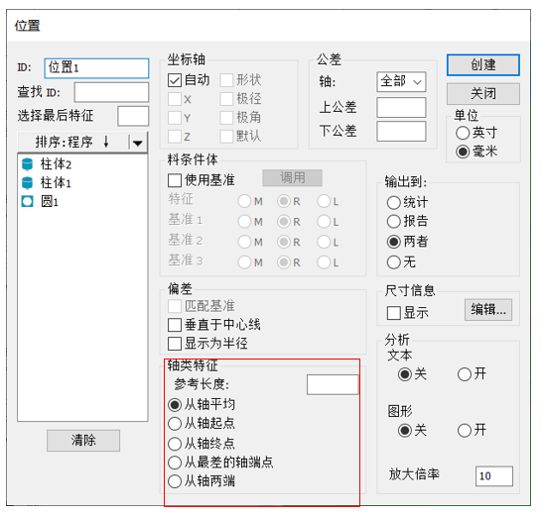Choose 从轴两端 radio button
The width and height of the screenshot is (542, 516).
point(175,481)
